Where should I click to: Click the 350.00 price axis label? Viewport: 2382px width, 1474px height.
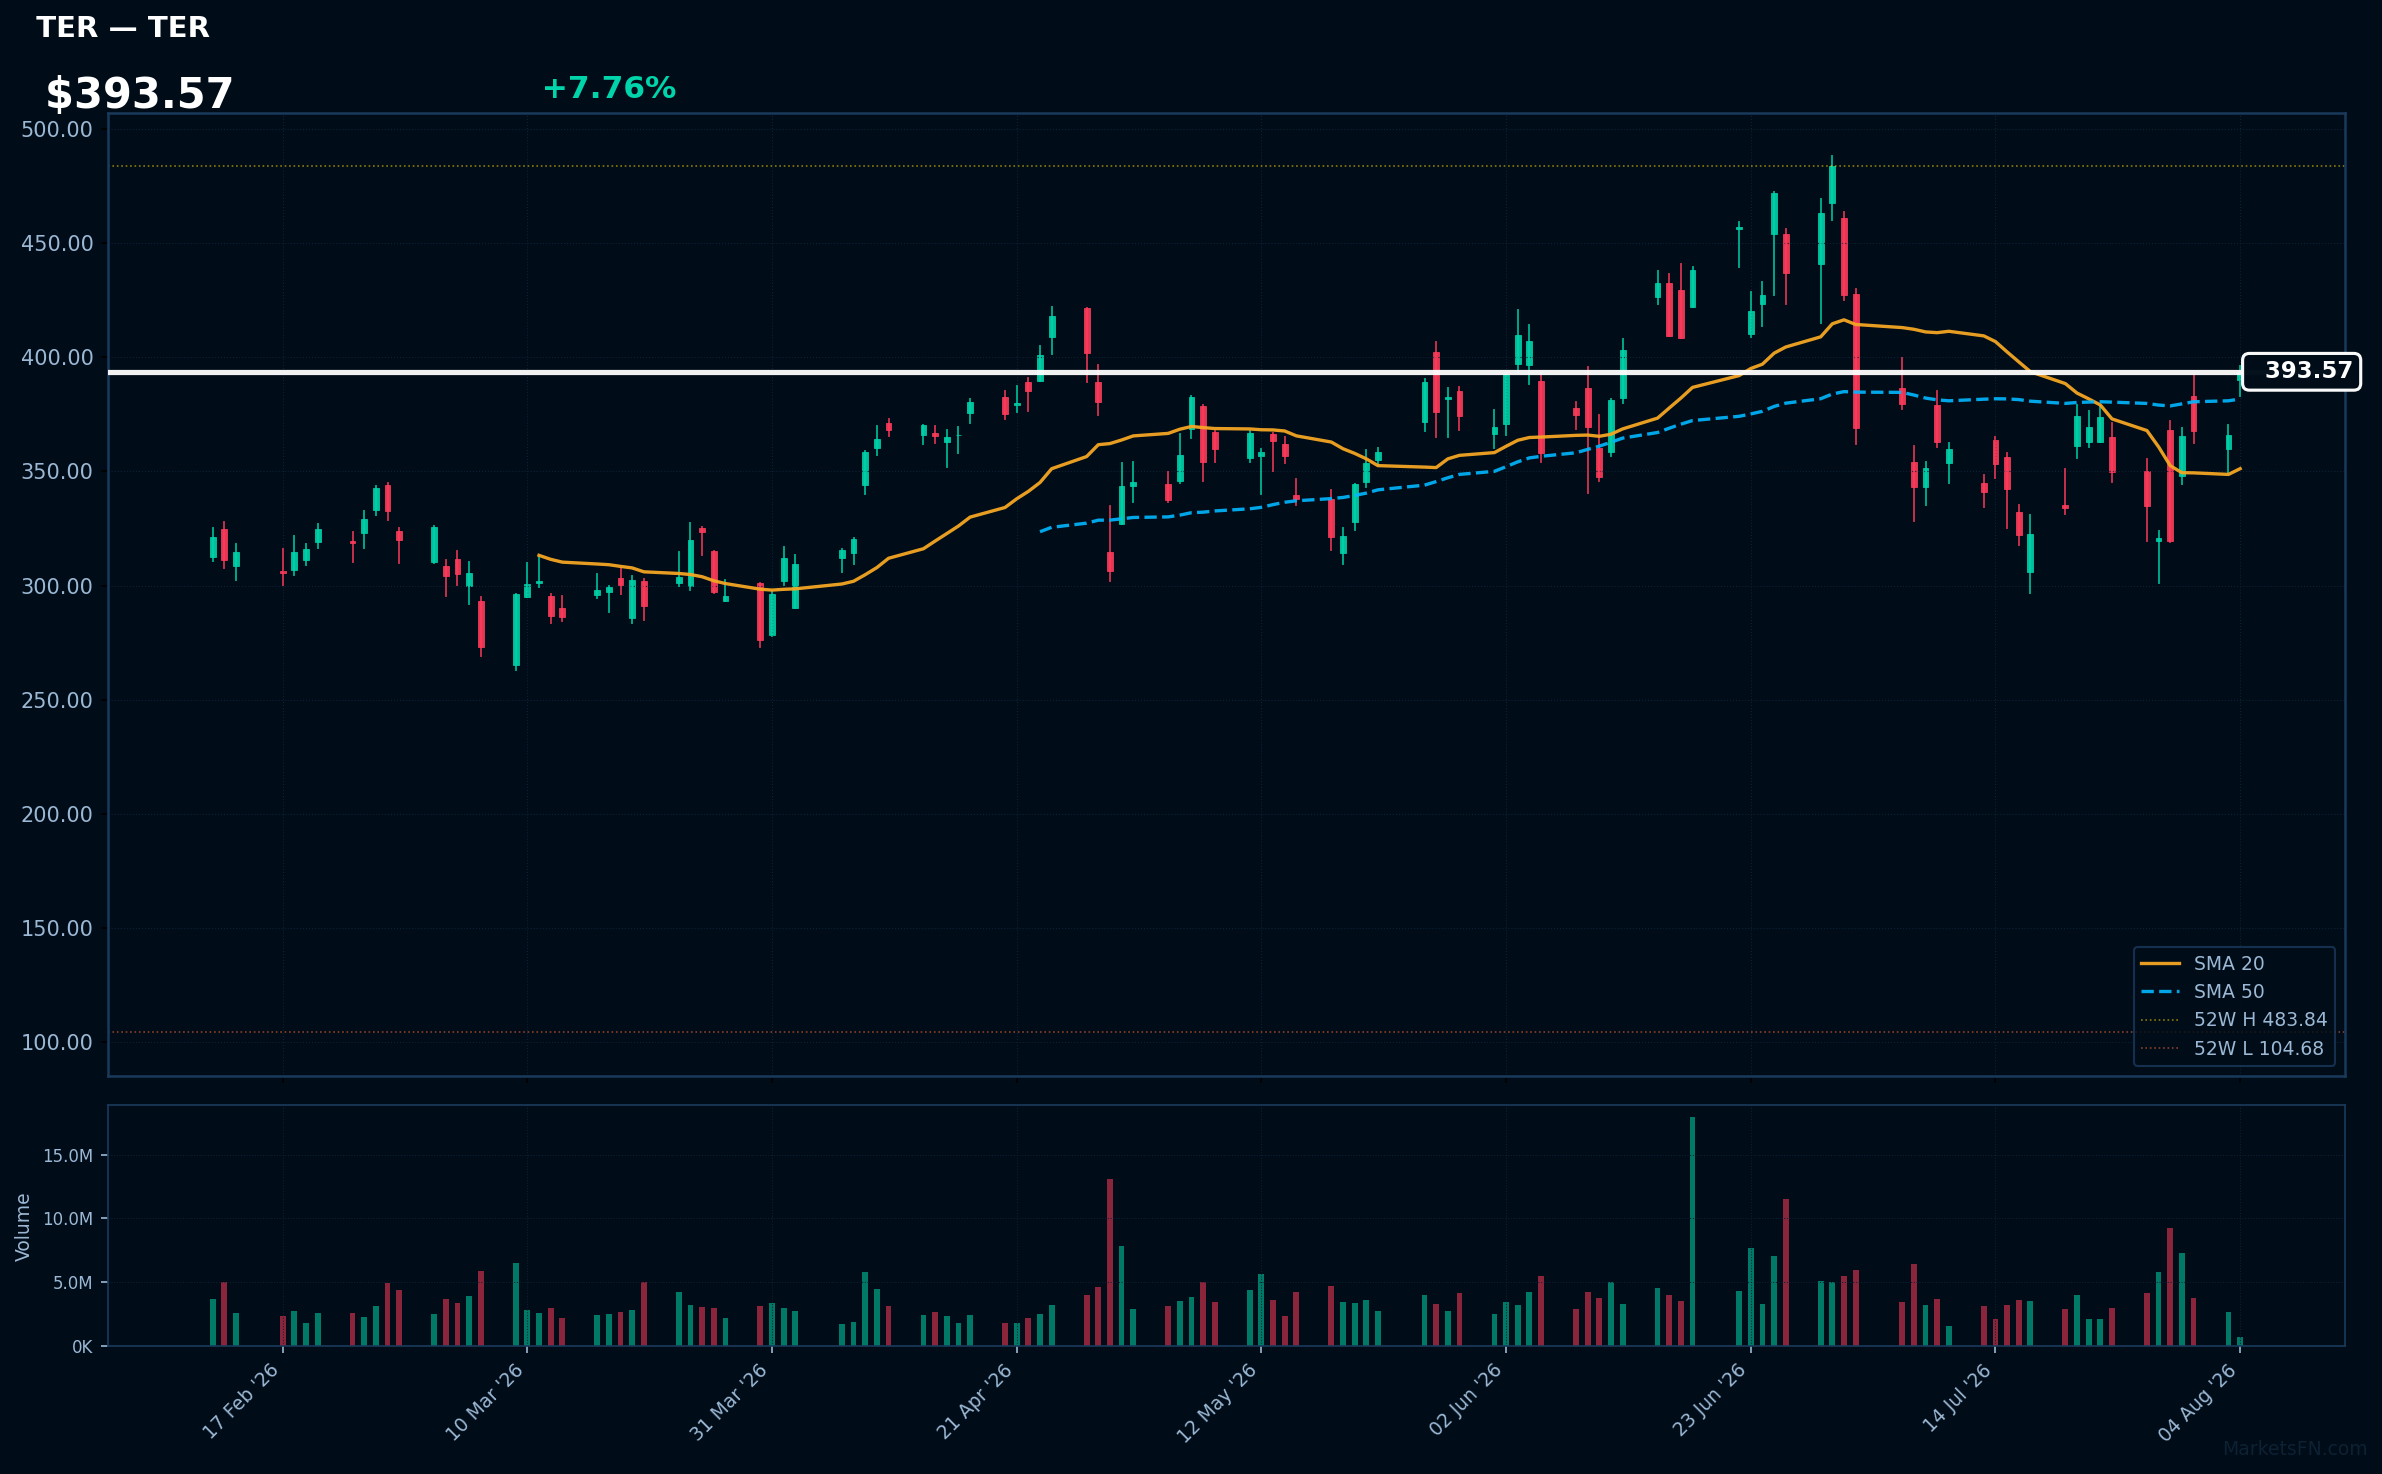pyautogui.click(x=57, y=471)
